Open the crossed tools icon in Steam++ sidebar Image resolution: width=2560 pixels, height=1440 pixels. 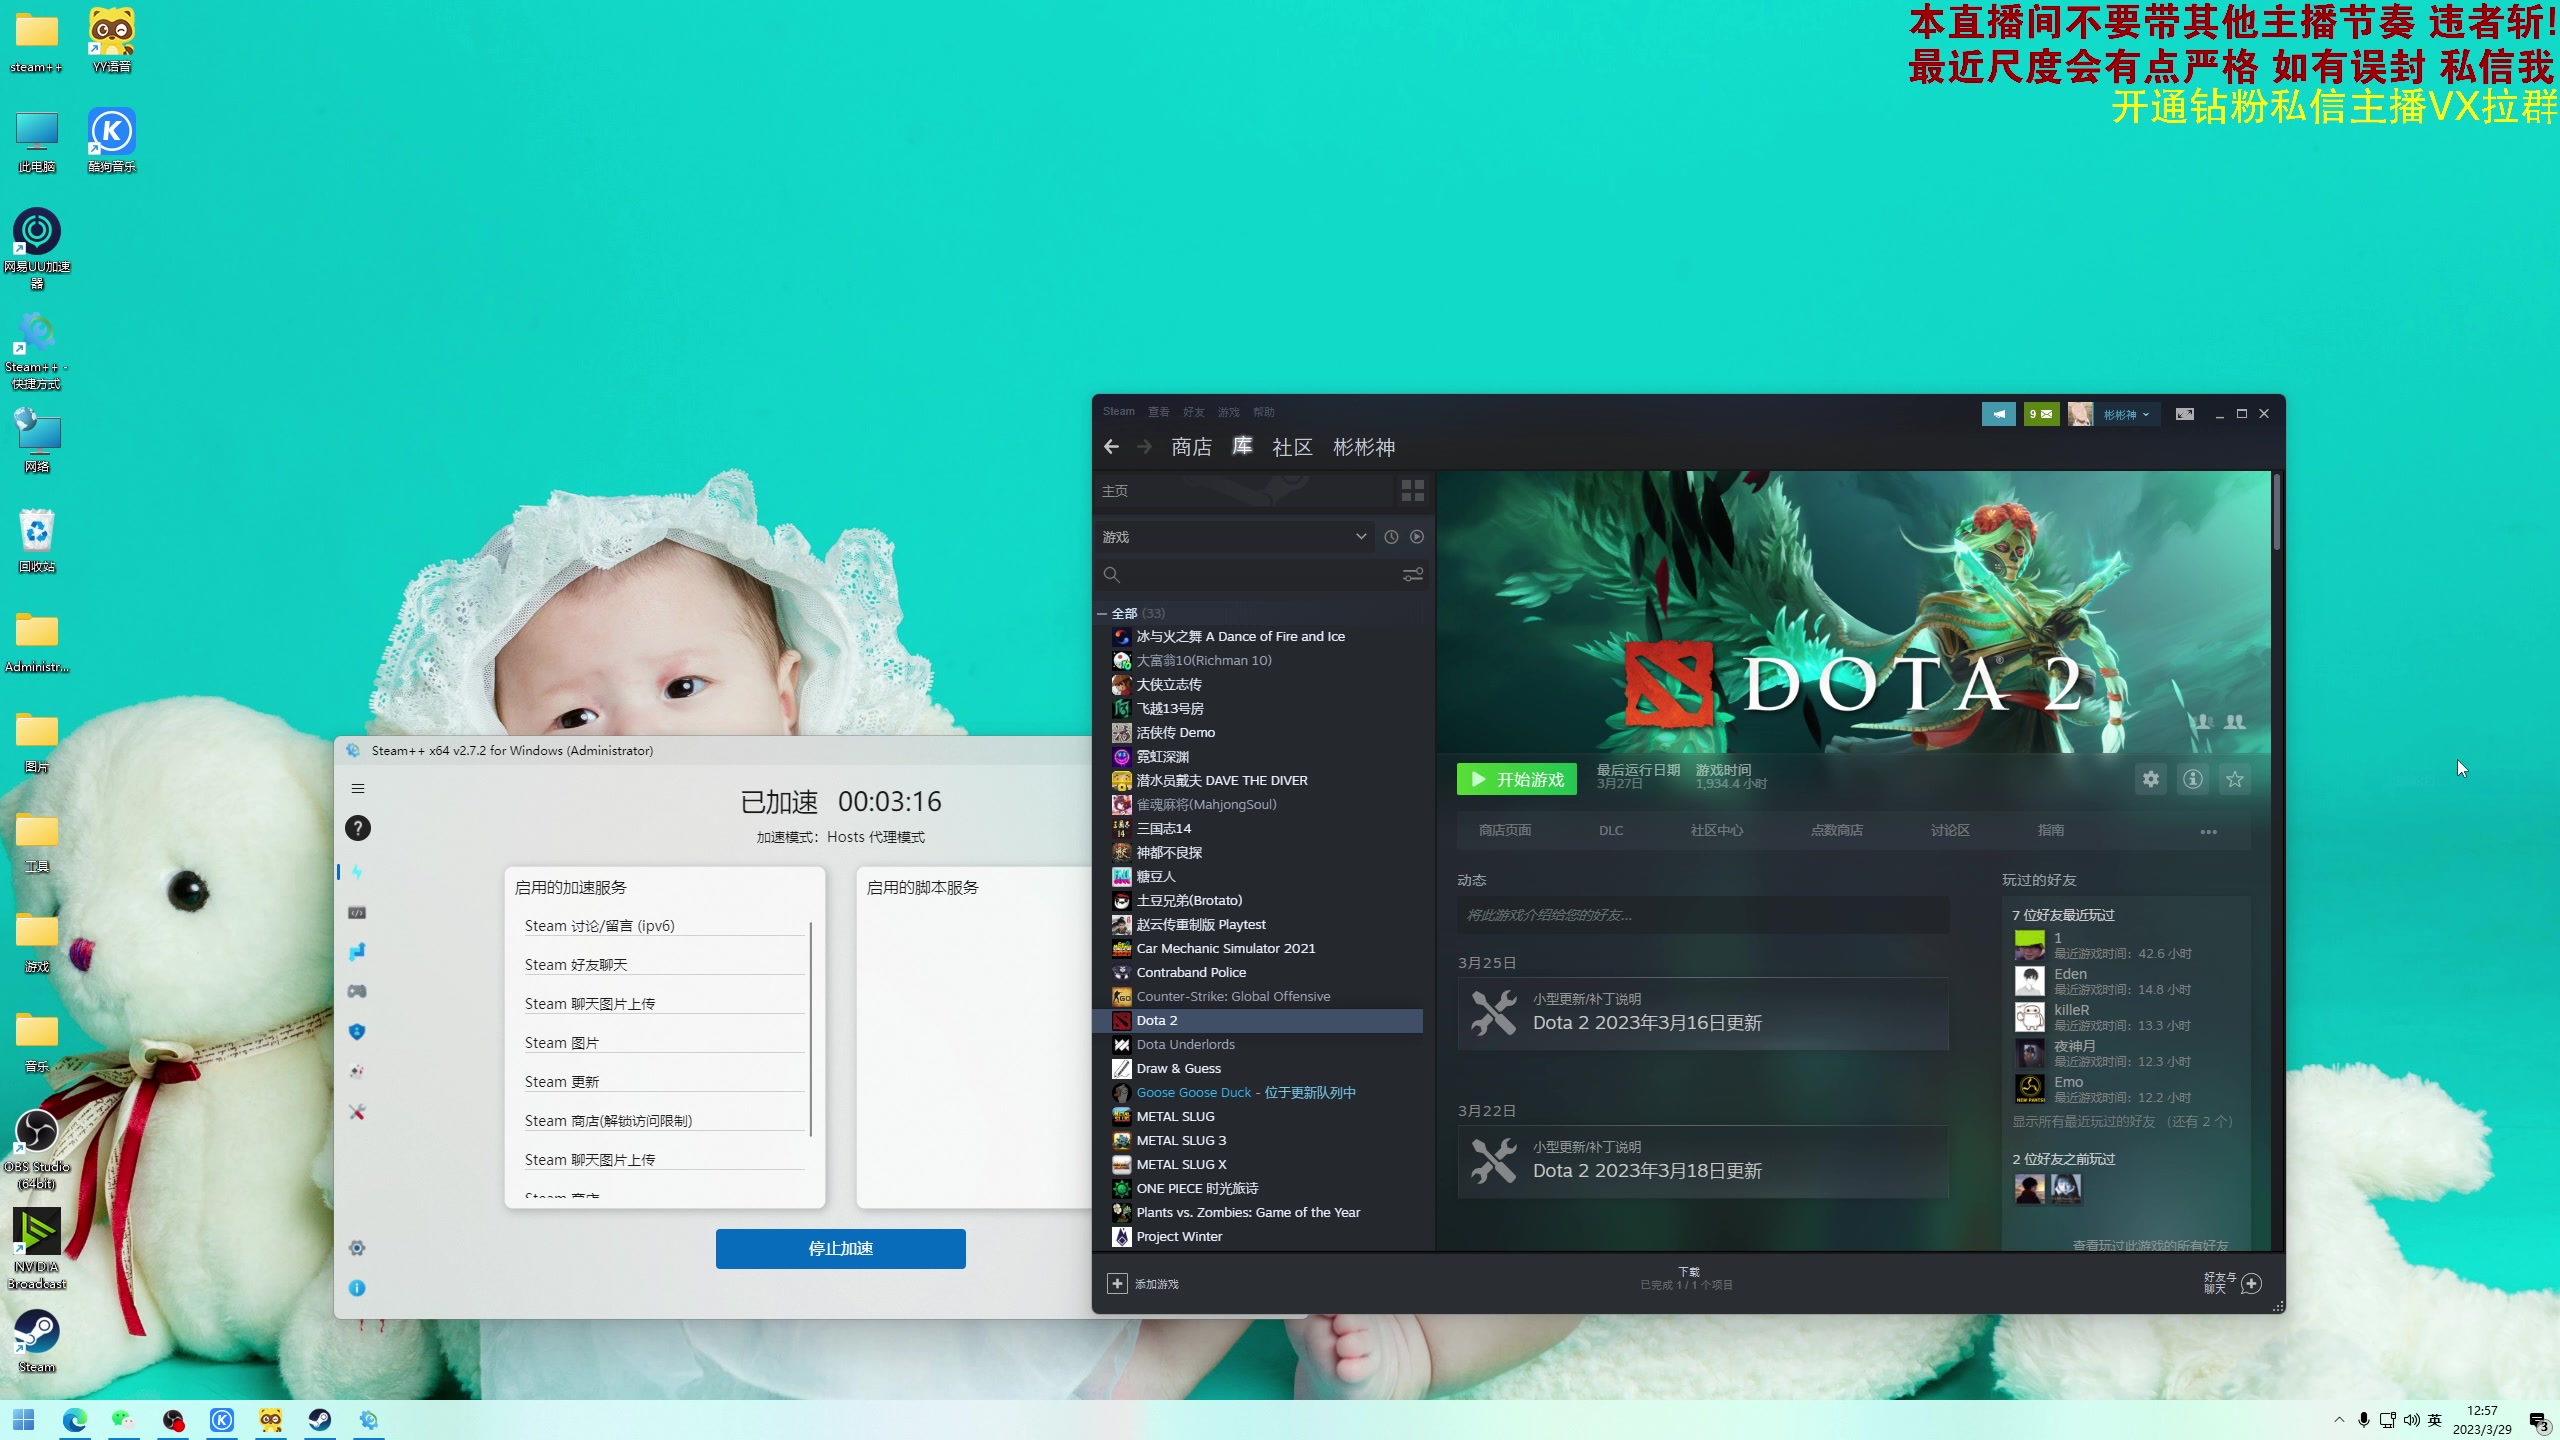pos(357,1111)
